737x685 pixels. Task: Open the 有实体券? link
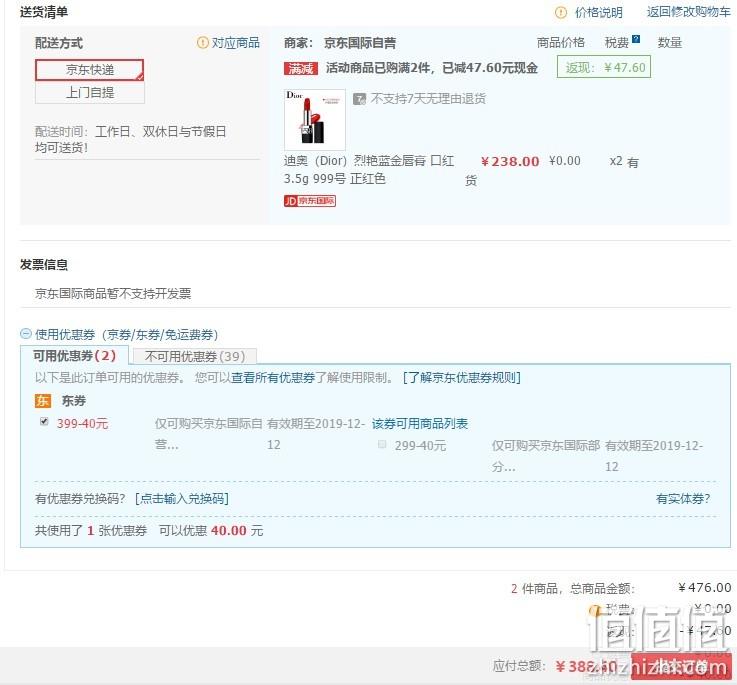pos(683,499)
